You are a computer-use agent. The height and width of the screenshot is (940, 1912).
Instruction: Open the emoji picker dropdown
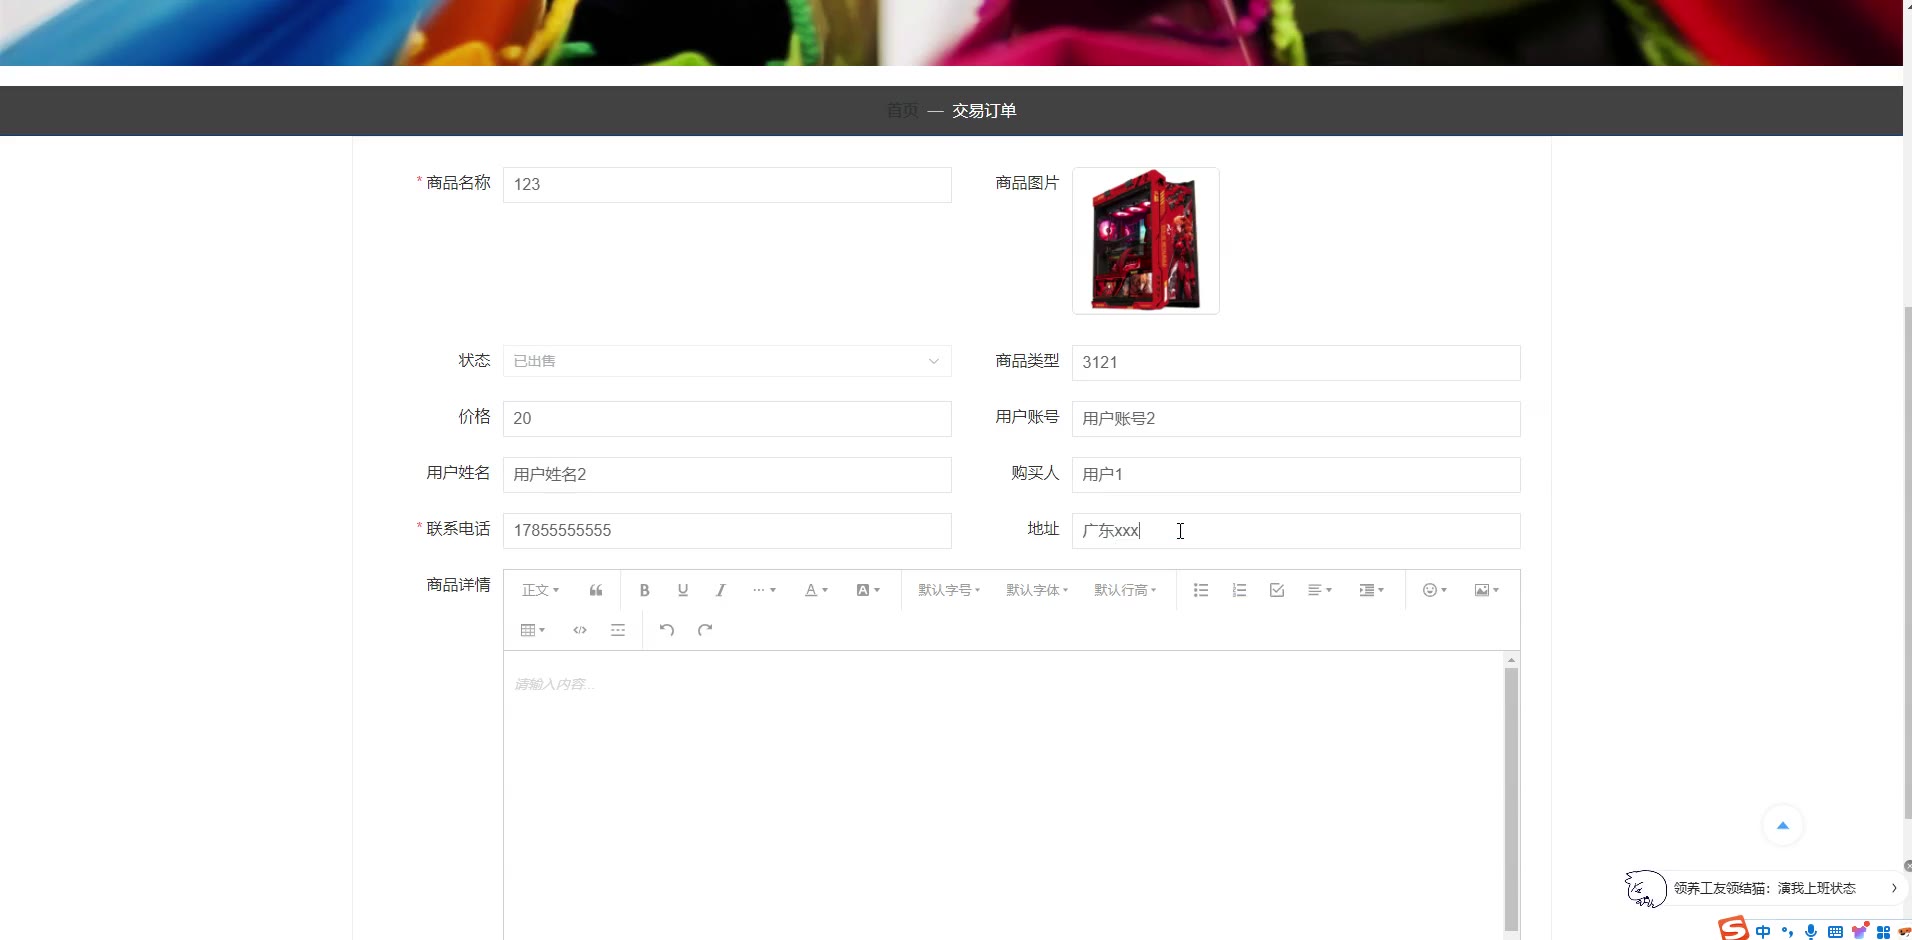1435,590
